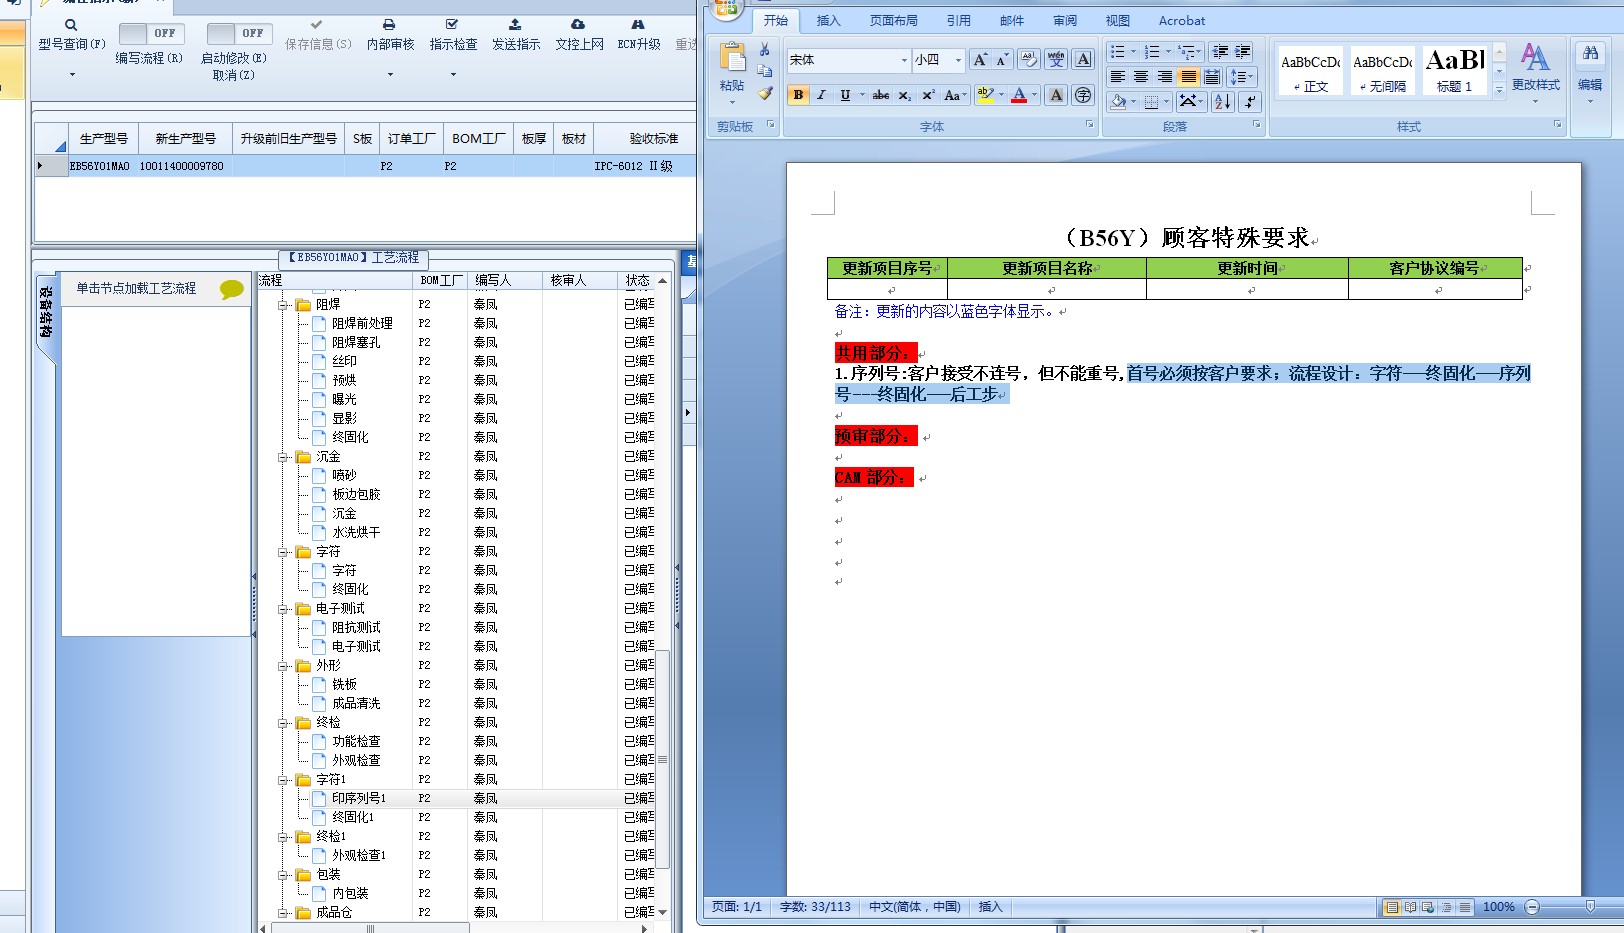The height and width of the screenshot is (933, 1624).
Task: Click character shading icon
Action: click(1056, 95)
